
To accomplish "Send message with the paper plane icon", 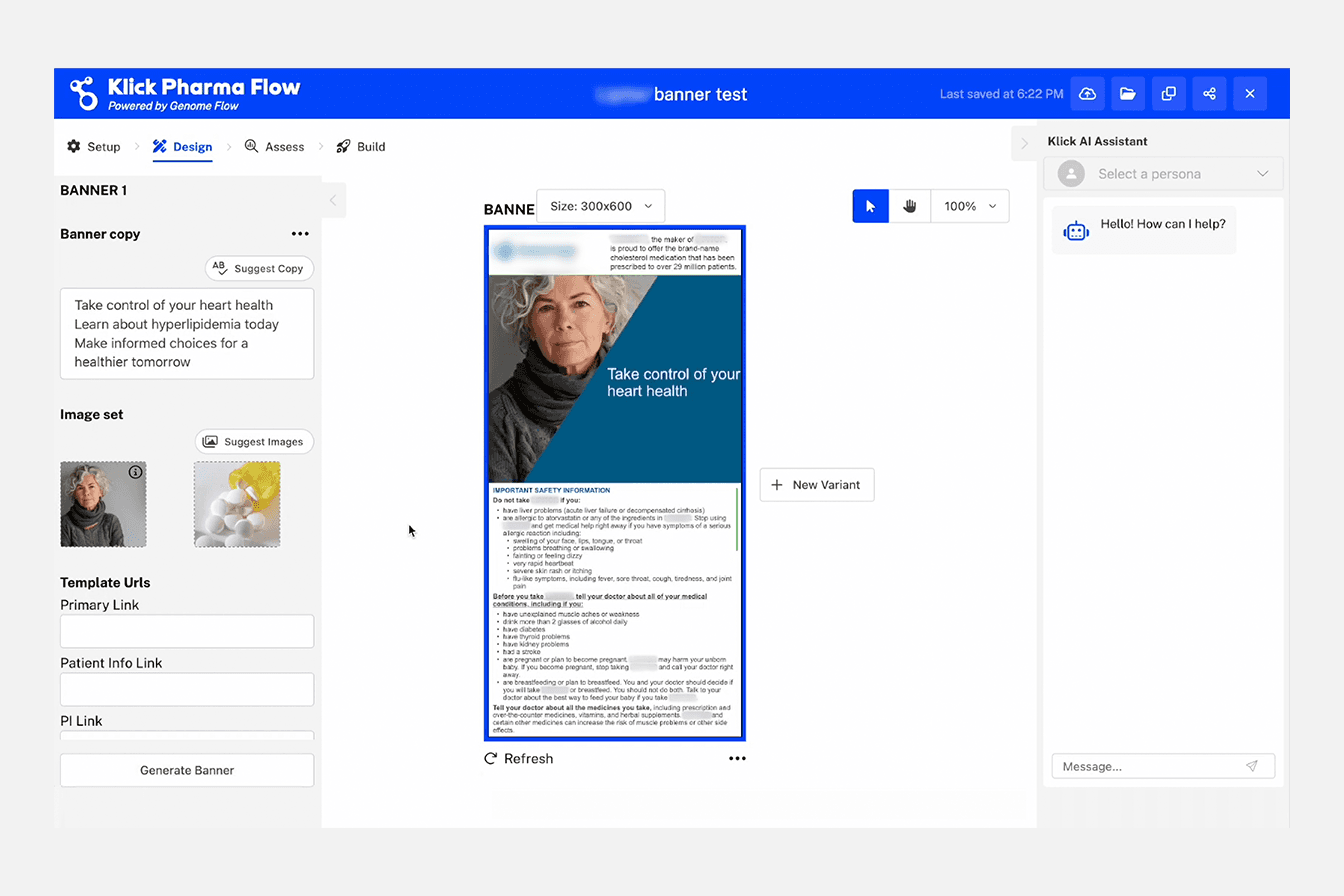I will (1251, 766).
